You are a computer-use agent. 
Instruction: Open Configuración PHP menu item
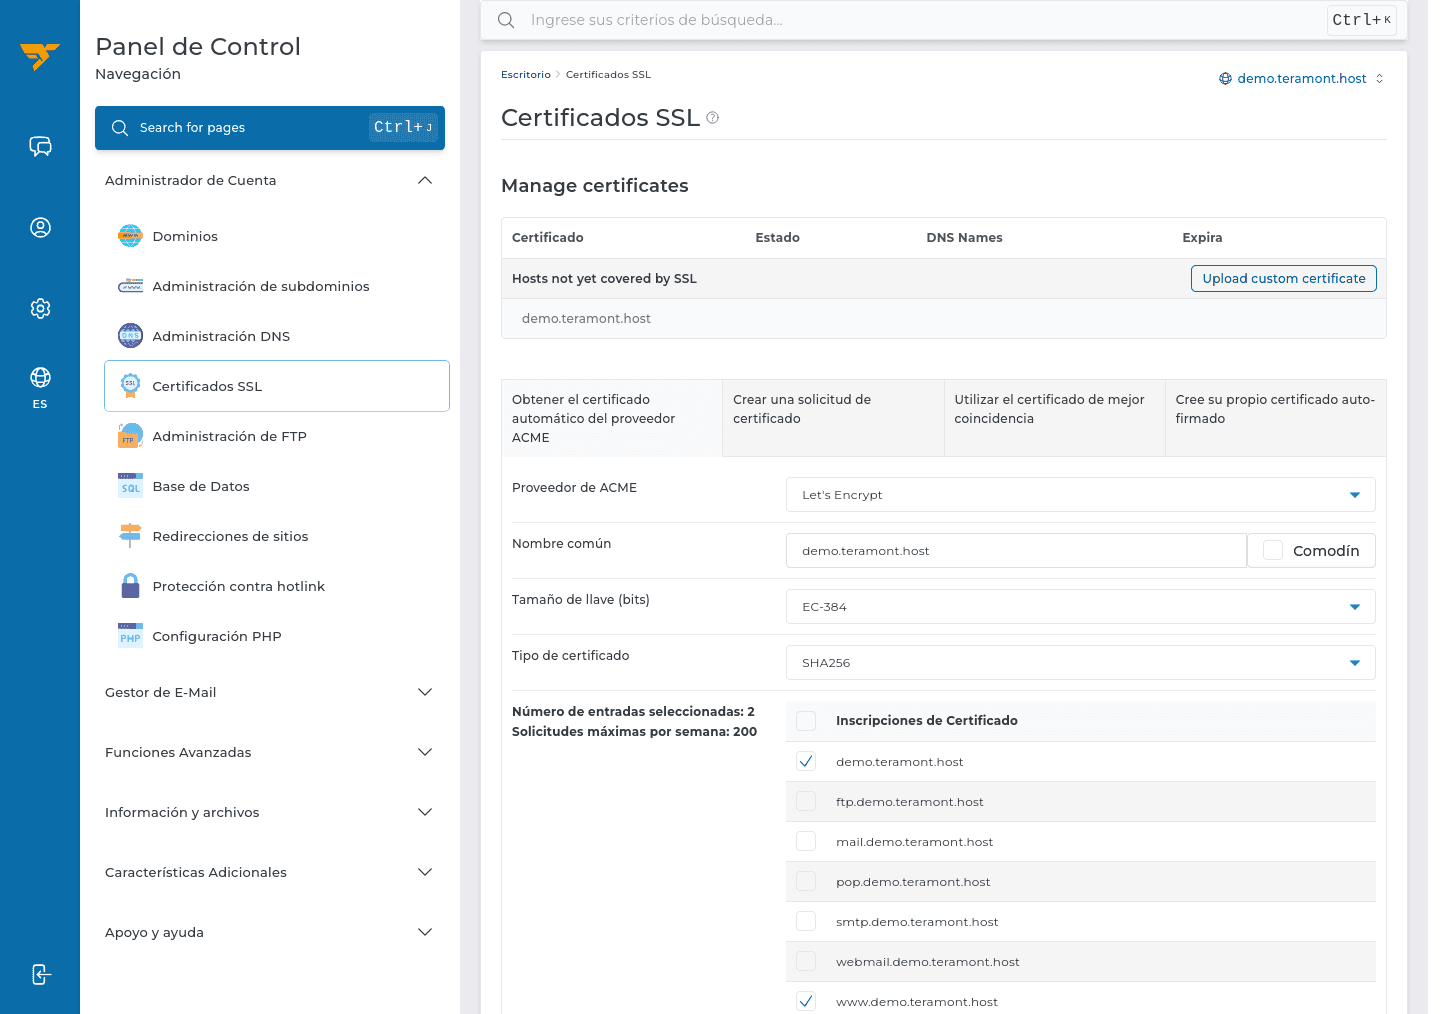click(277, 636)
